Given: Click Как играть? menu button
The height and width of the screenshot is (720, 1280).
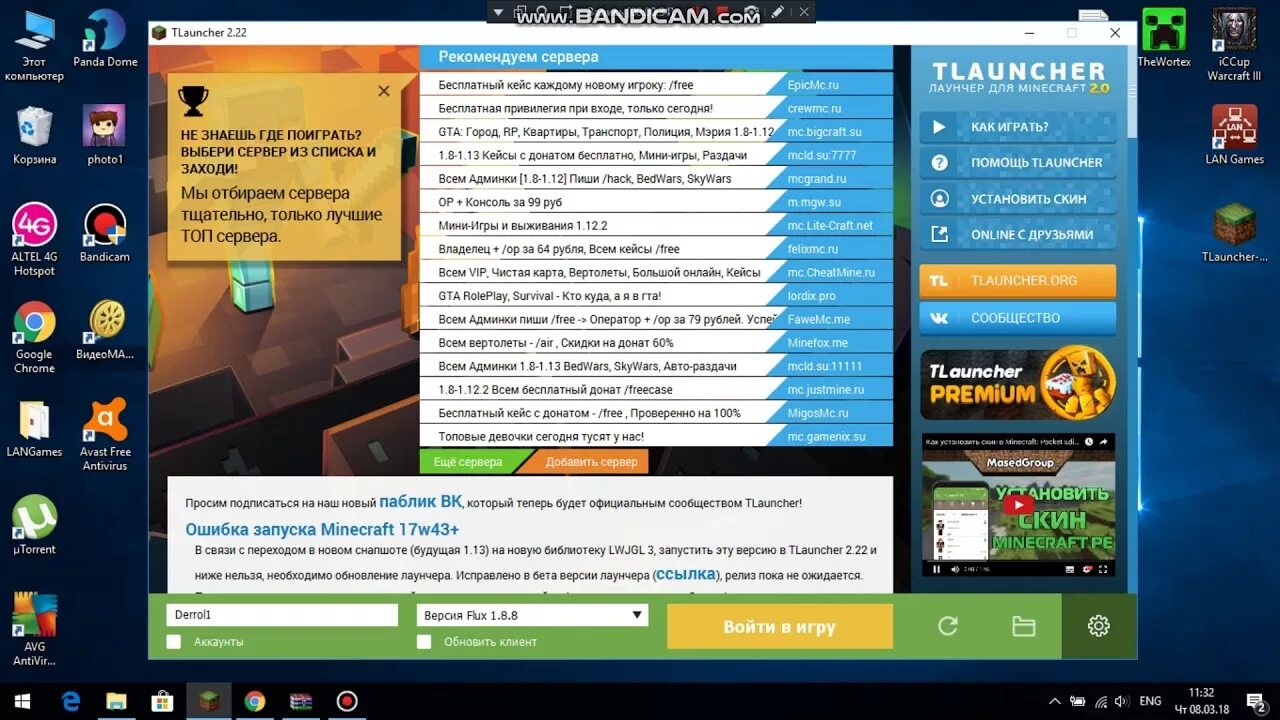Looking at the screenshot, I should (1018, 127).
